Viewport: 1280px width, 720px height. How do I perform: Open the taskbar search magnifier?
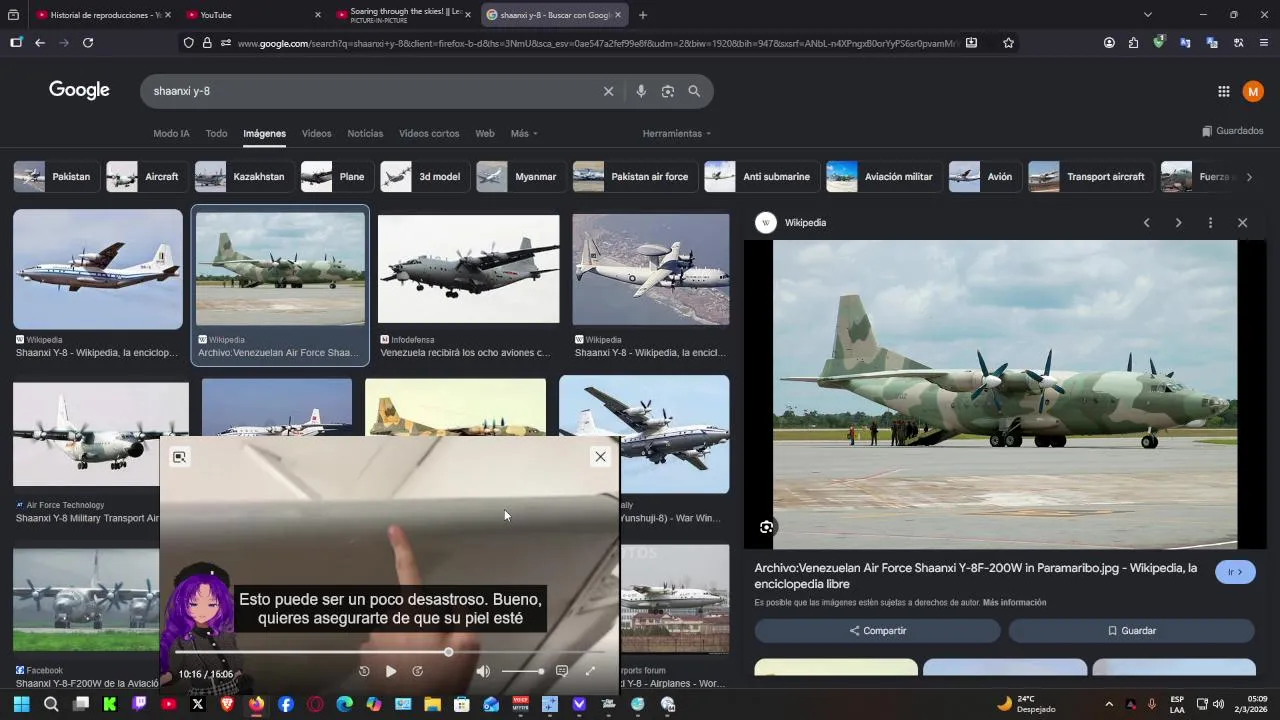click(51, 704)
